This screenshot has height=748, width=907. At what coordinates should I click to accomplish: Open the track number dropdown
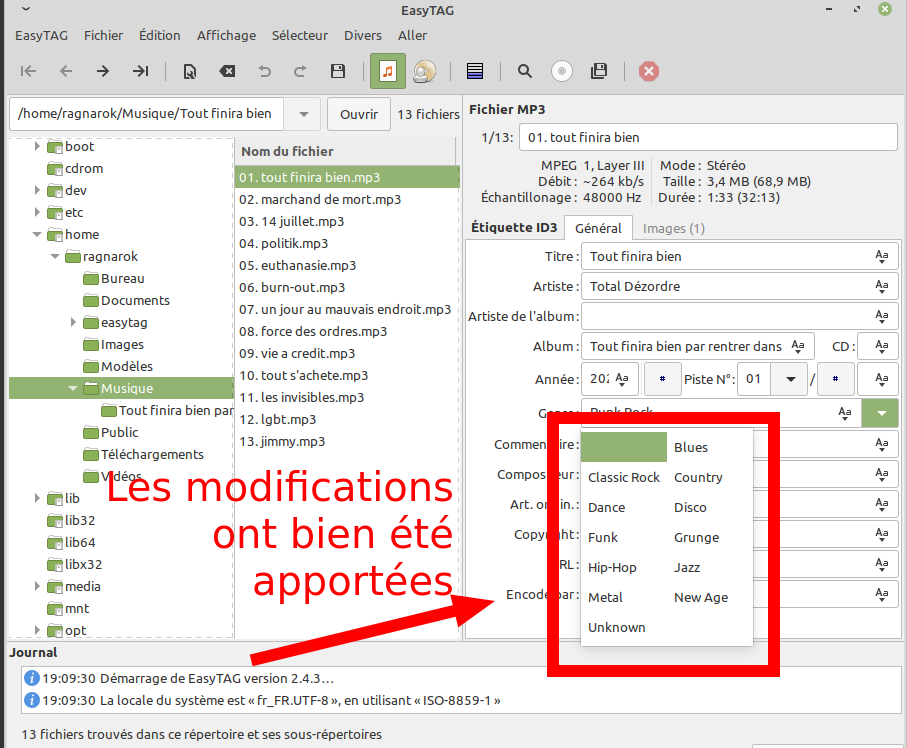coord(791,379)
